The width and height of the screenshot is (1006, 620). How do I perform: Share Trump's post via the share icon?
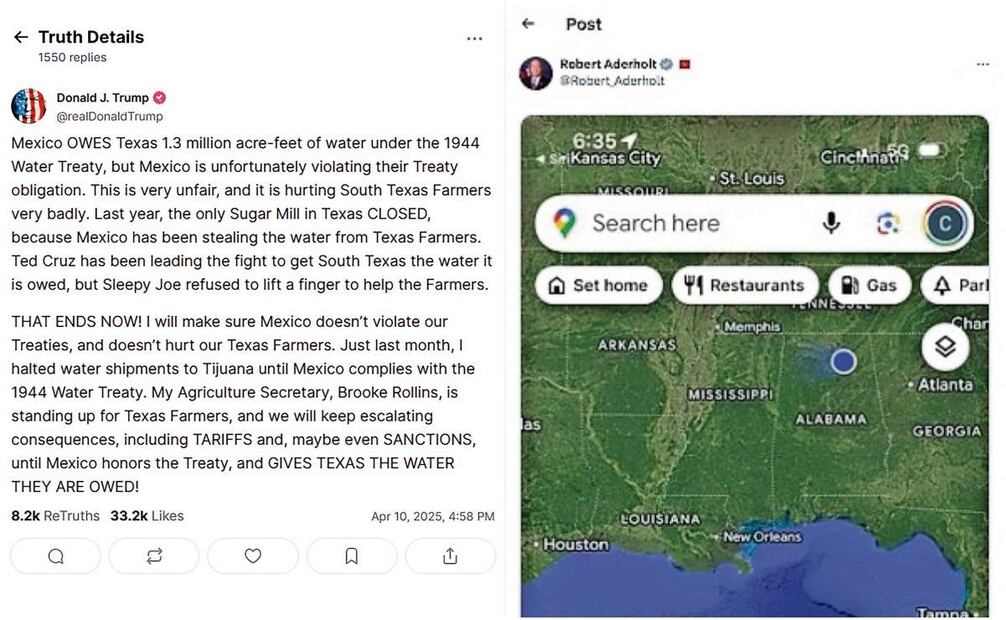coord(450,556)
